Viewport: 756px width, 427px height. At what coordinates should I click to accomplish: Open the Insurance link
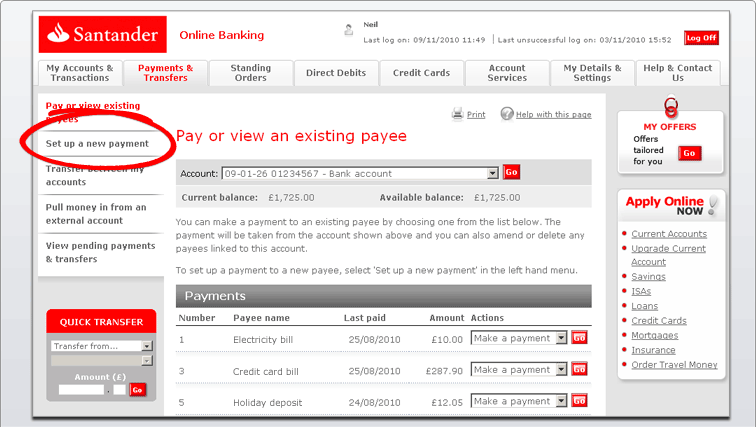(653, 350)
